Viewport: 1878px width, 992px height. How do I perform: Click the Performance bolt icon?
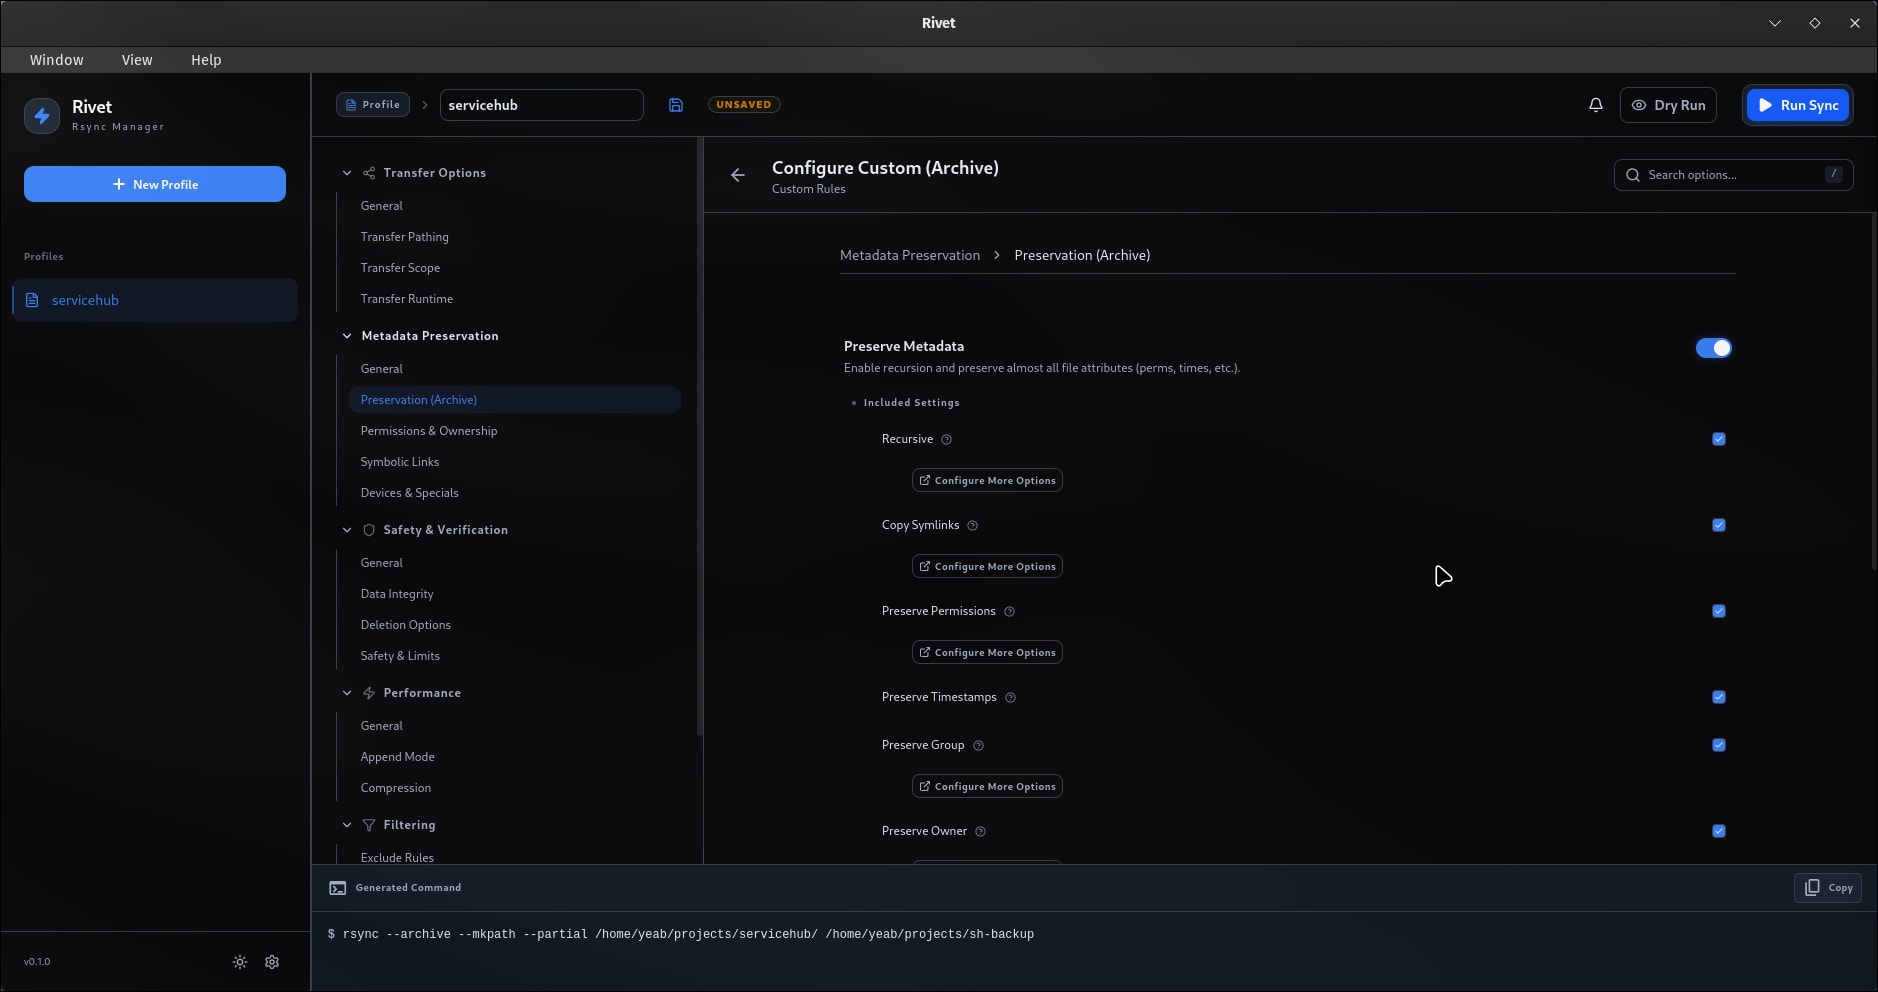pos(369,693)
